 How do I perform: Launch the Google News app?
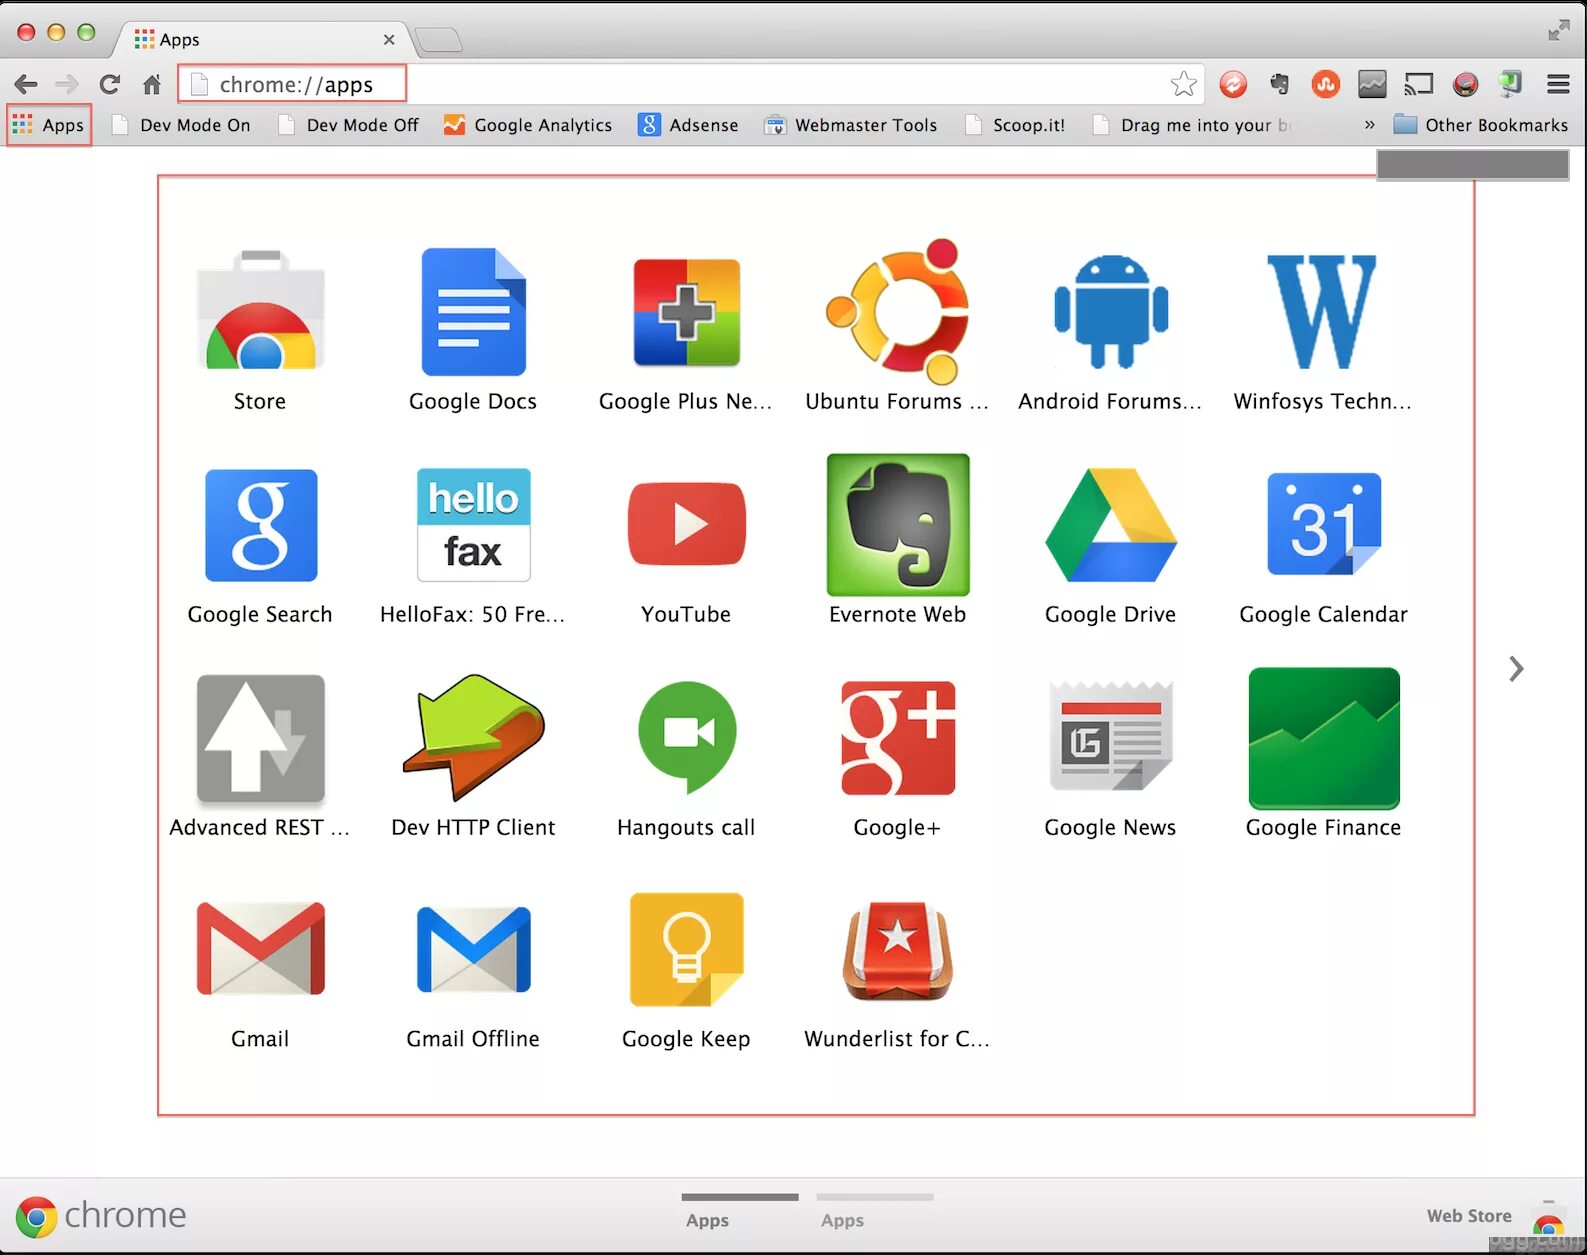[x=1111, y=738]
